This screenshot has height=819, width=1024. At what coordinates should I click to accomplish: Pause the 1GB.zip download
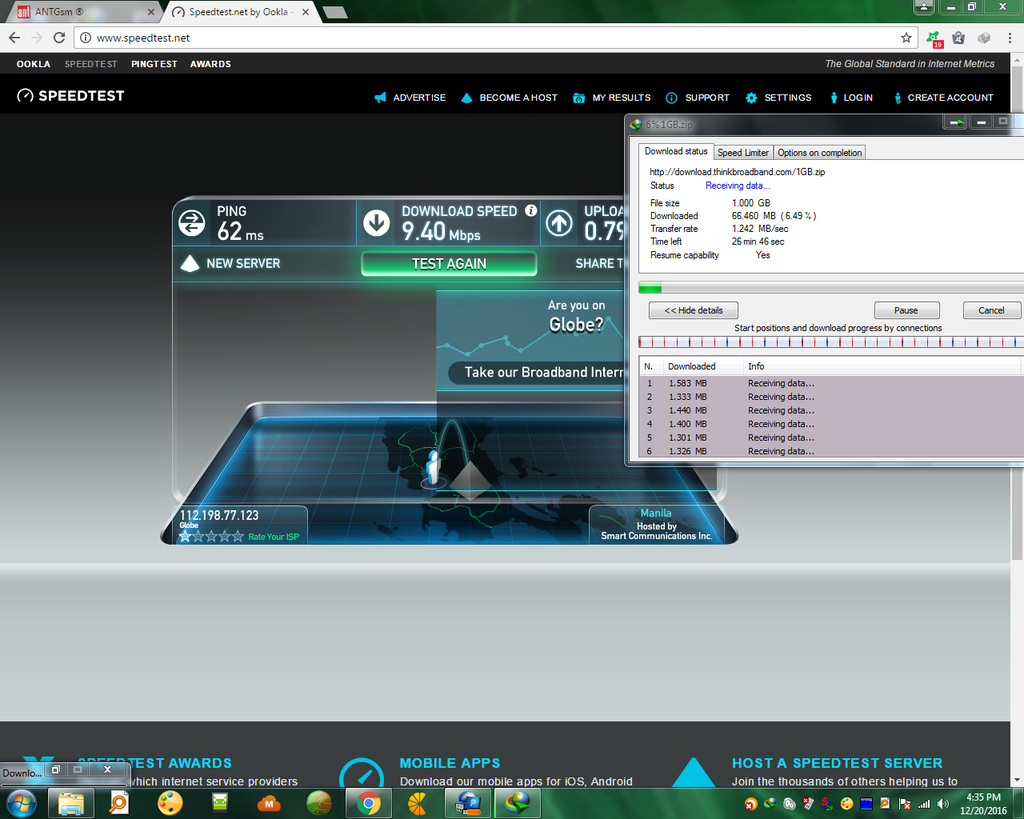pyautogui.click(x=906, y=310)
